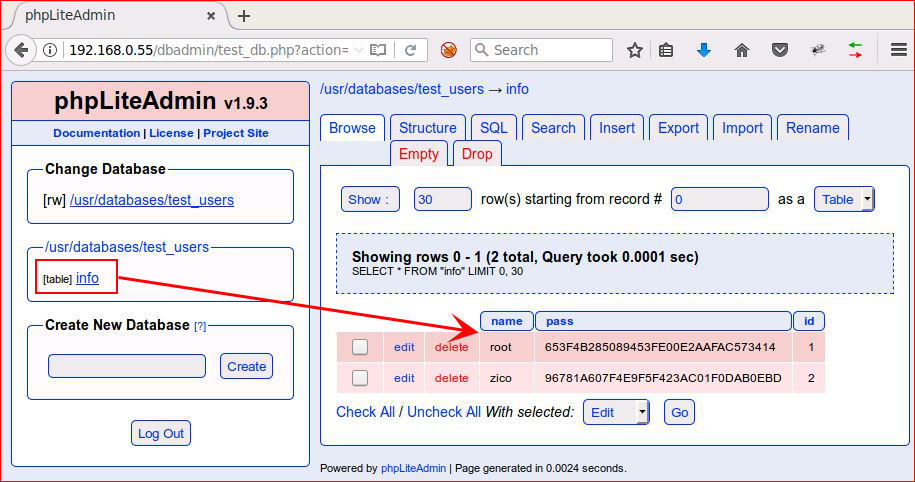The image size is (915, 482).
Task: Click edit link for zico row
Action: (404, 378)
